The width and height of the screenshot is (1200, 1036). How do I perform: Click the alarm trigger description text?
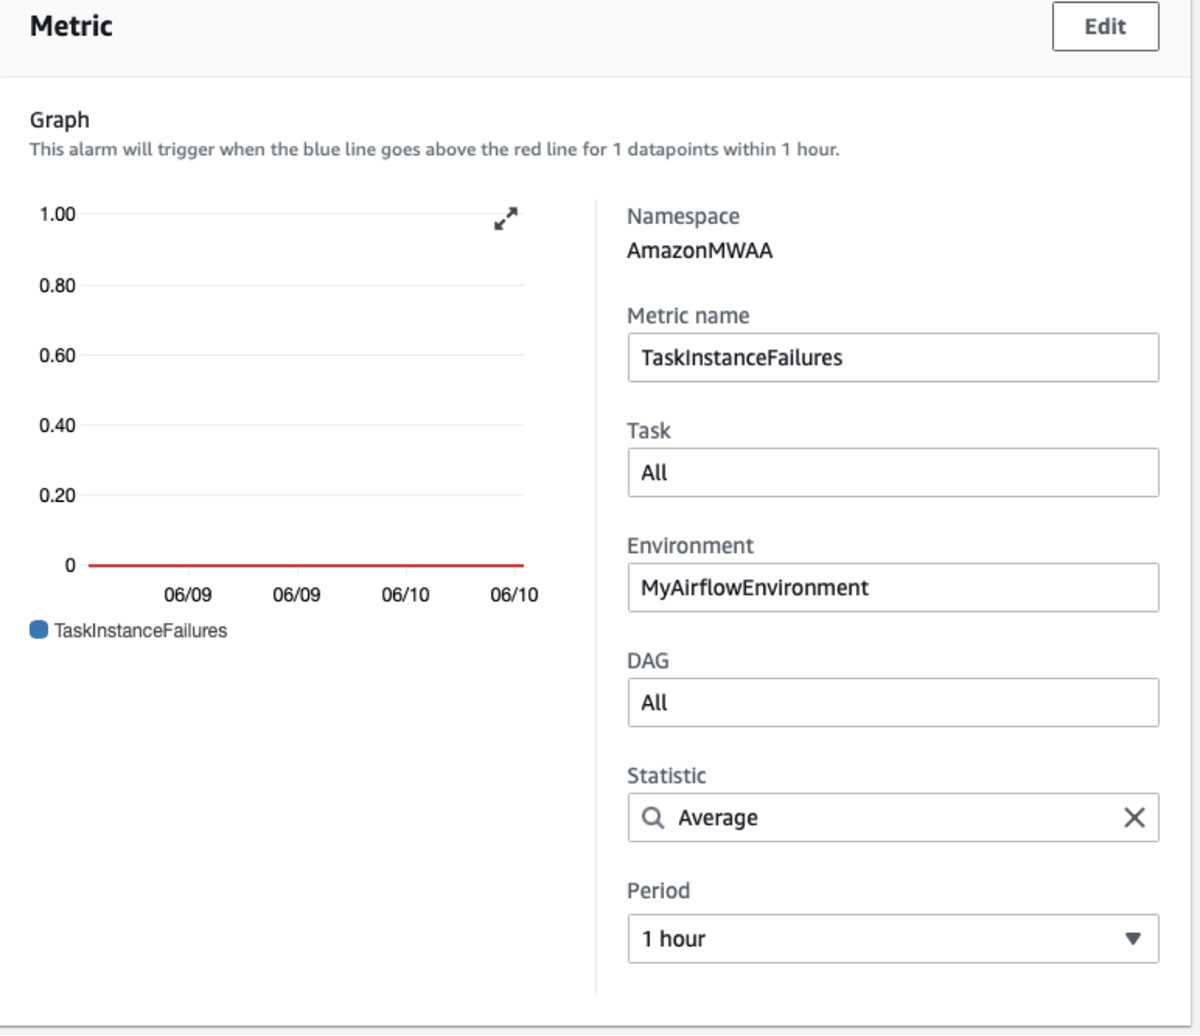(434, 150)
